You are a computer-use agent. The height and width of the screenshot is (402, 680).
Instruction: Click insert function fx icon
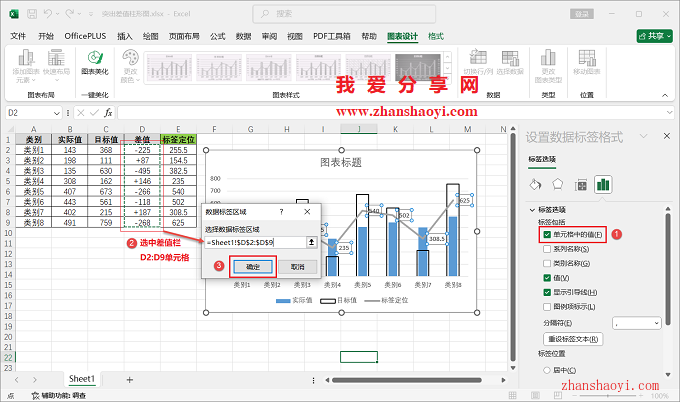(x=108, y=113)
